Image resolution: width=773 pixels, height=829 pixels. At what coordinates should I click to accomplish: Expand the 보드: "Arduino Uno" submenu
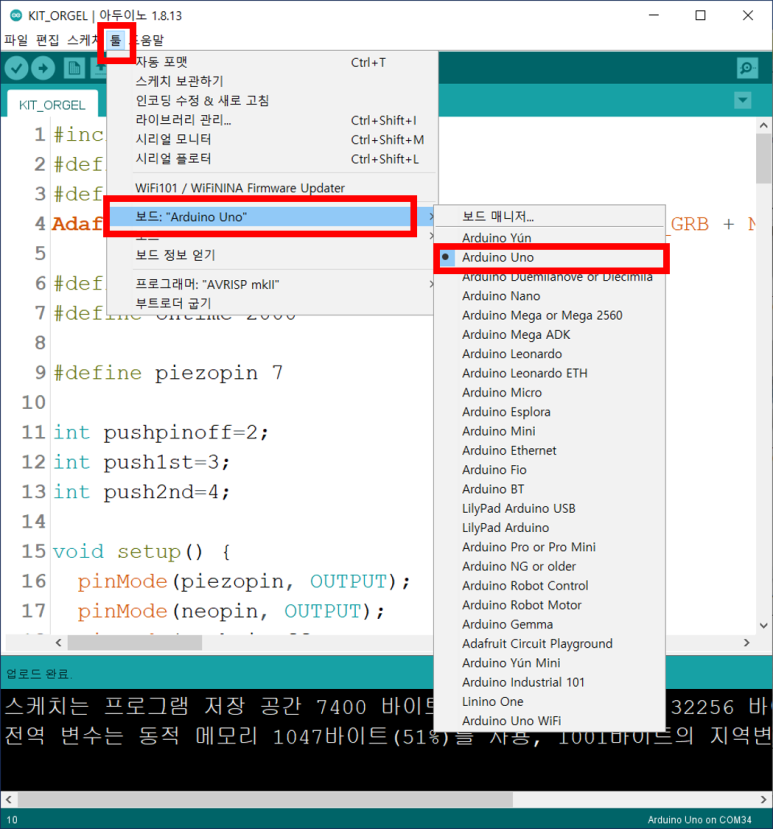tap(272, 217)
